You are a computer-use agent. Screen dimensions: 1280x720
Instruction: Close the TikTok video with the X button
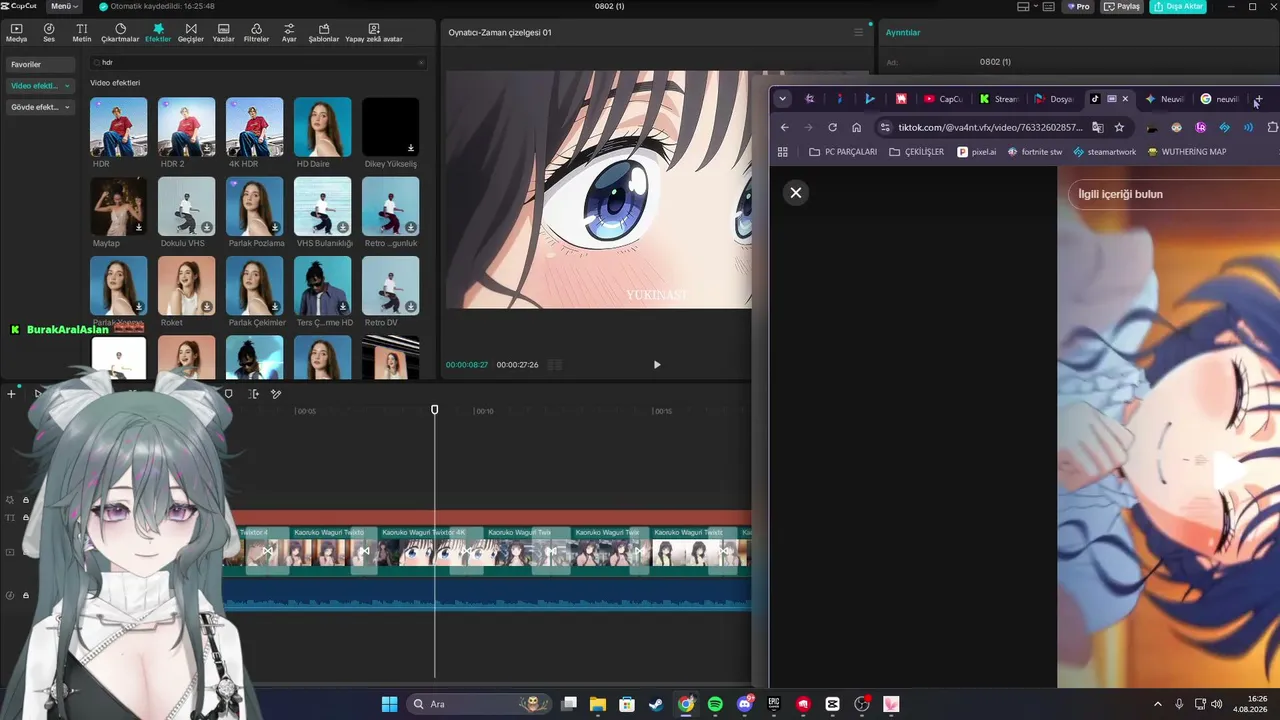tap(796, 193)
